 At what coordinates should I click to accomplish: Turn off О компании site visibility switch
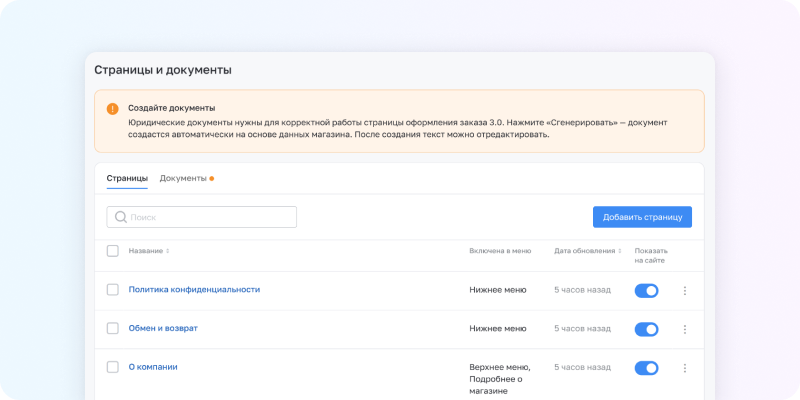tap(647, 368)
